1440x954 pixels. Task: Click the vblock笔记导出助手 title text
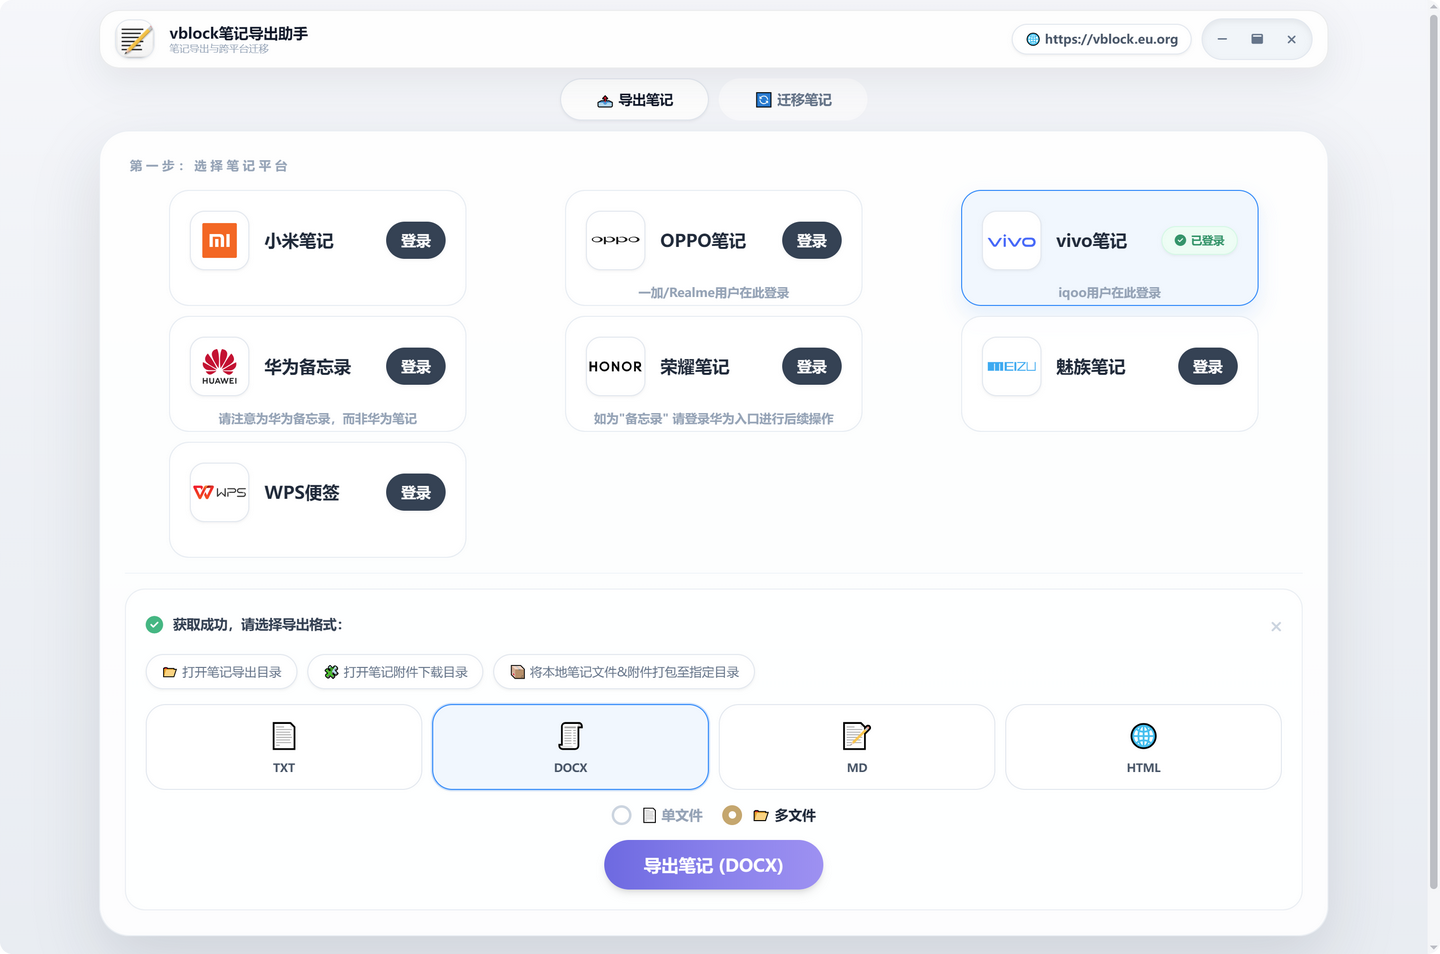point(239,33)
